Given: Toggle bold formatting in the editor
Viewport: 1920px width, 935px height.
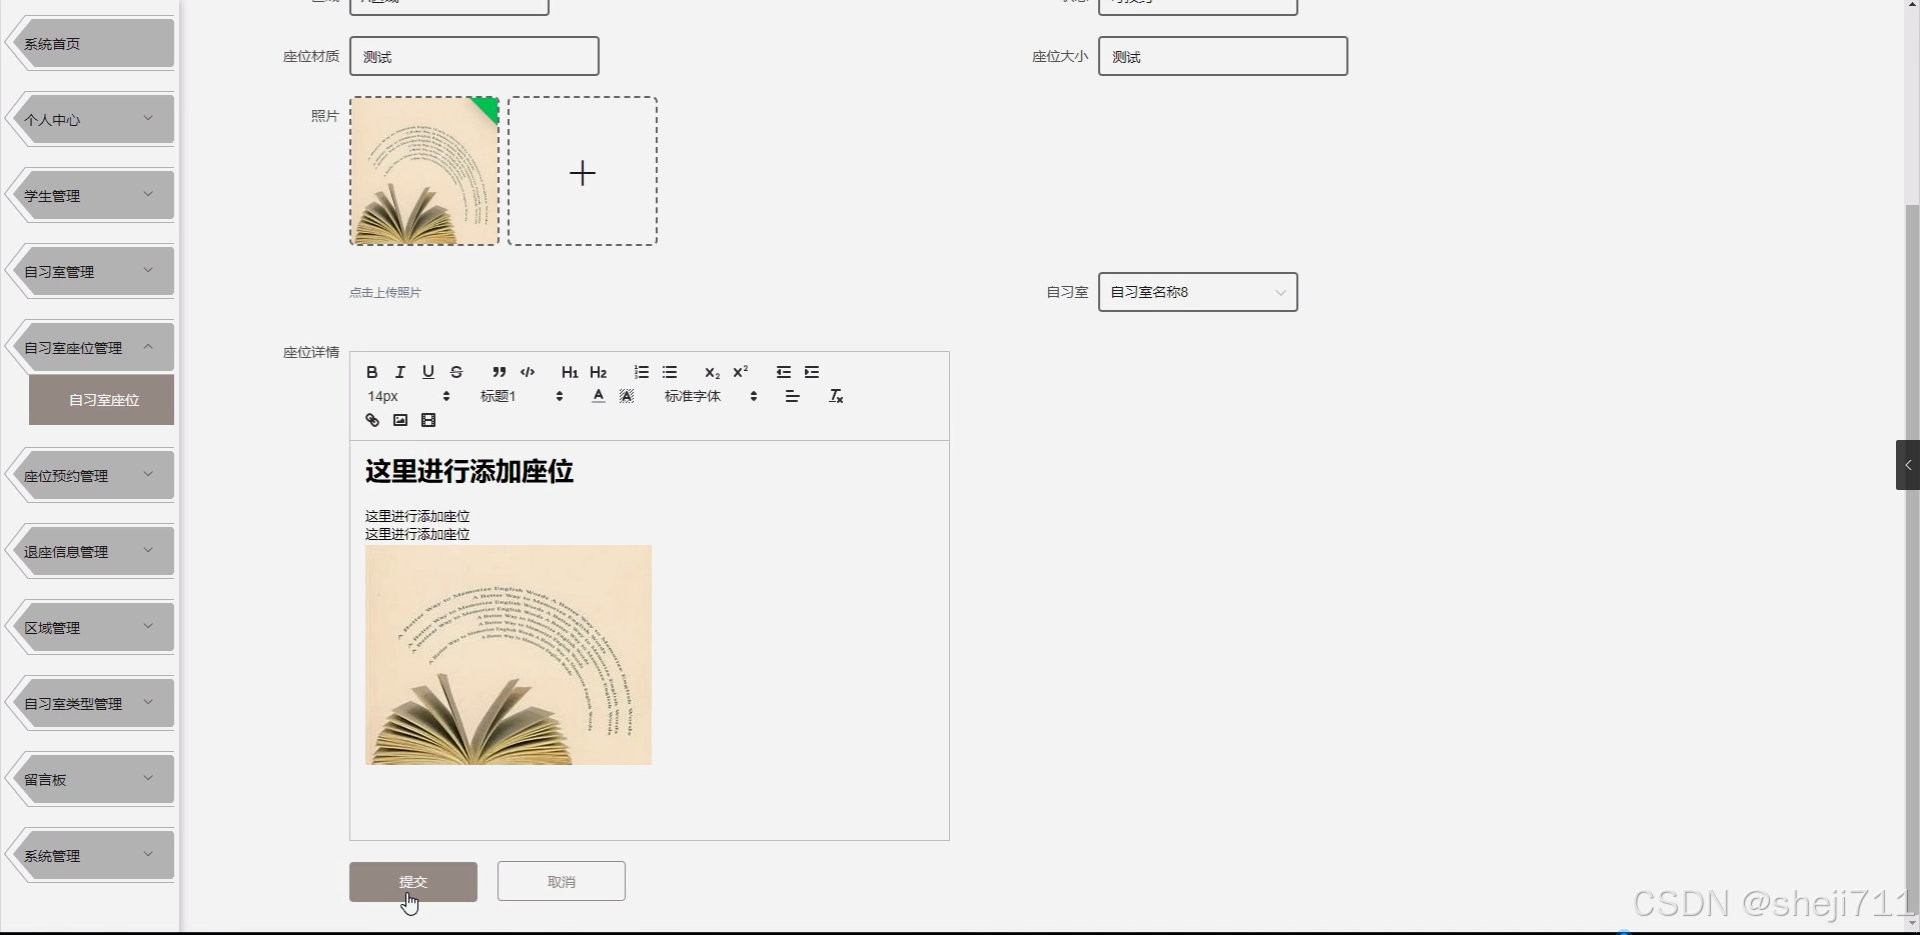Looking at the screenshot, I should 371,372.
